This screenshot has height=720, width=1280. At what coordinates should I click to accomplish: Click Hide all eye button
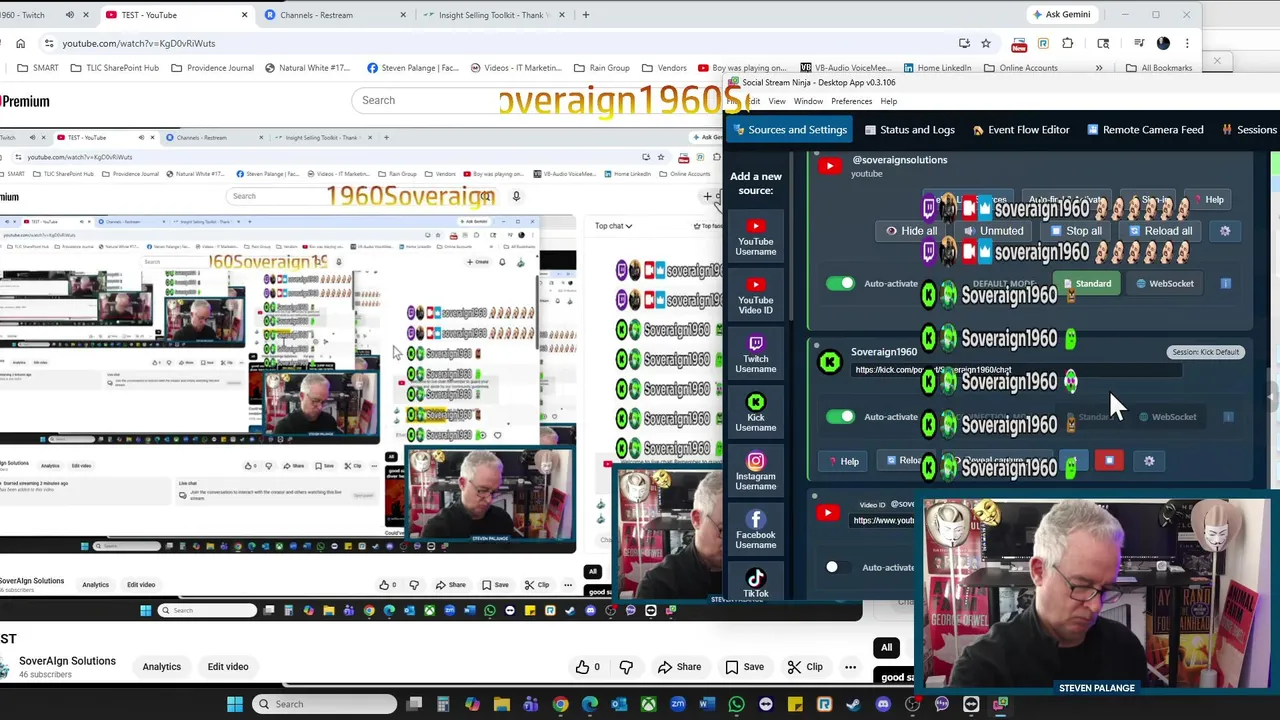[911, 231]
